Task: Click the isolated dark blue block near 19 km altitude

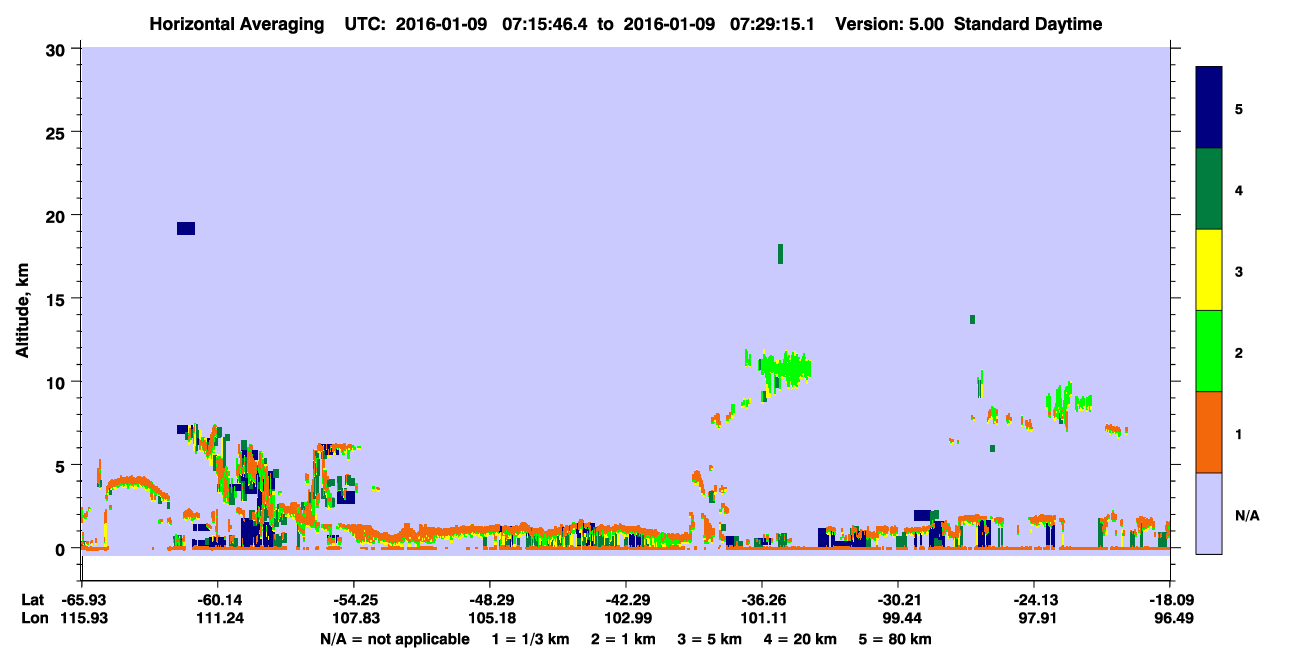Action: (186, 228)
